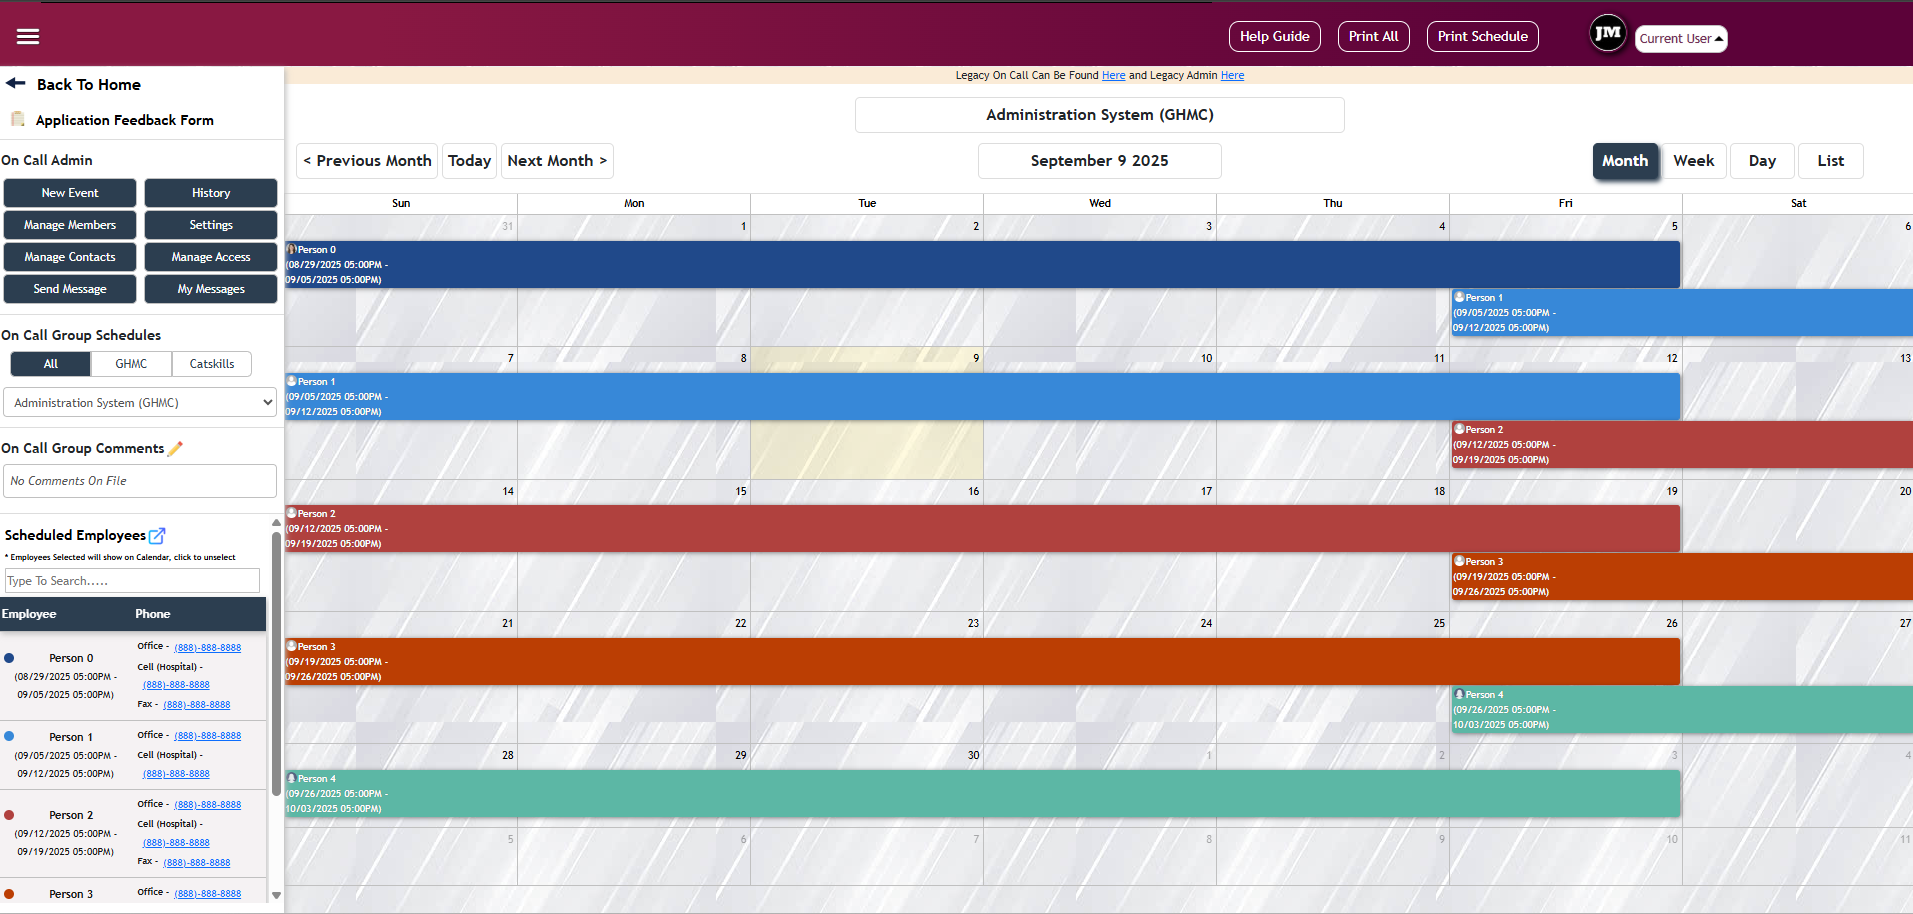This screenshot has height=914, width=1913.
Task: Open Person 2 event bar in Sep 14 week
Action: tap(982, 529)
